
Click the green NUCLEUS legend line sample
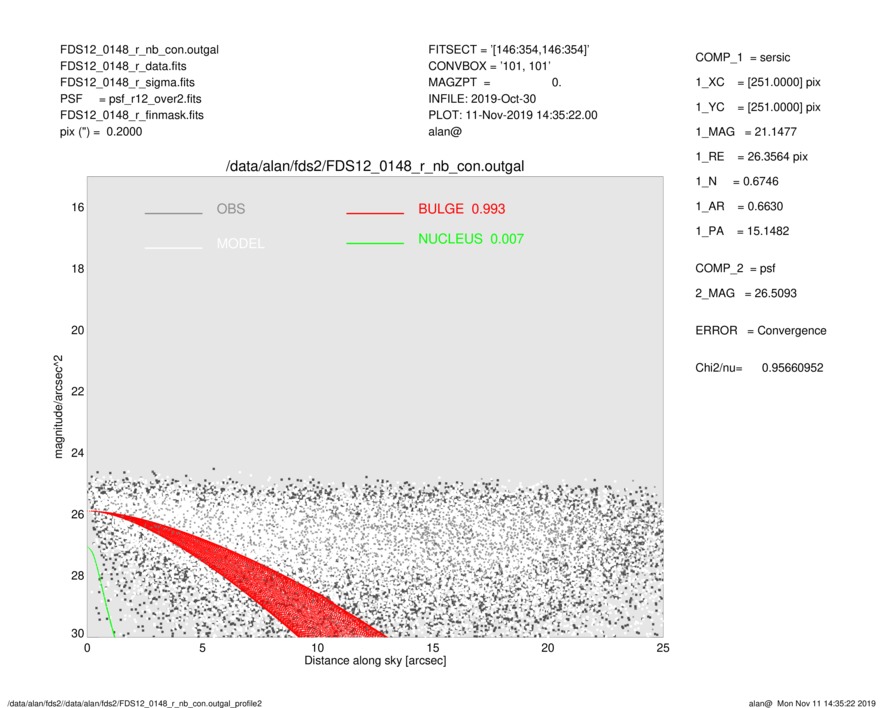(x=375, y=243)
